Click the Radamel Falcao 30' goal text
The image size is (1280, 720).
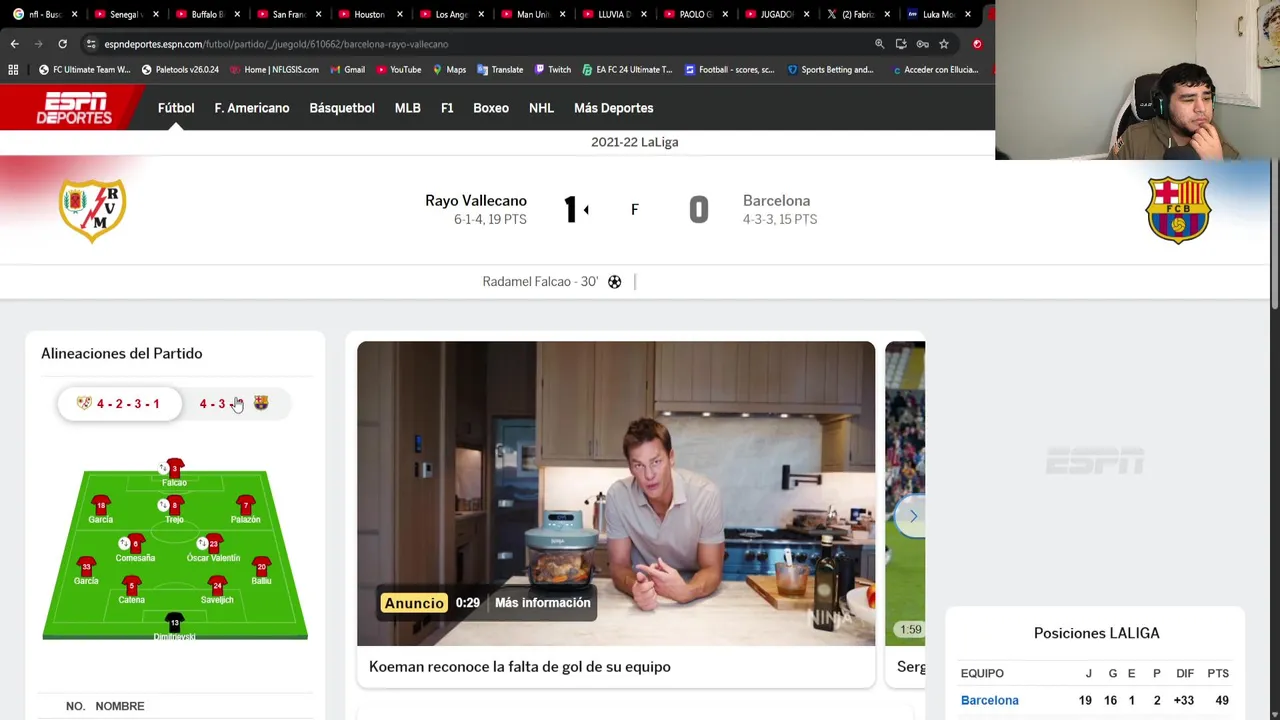click(x=540, y=282)
